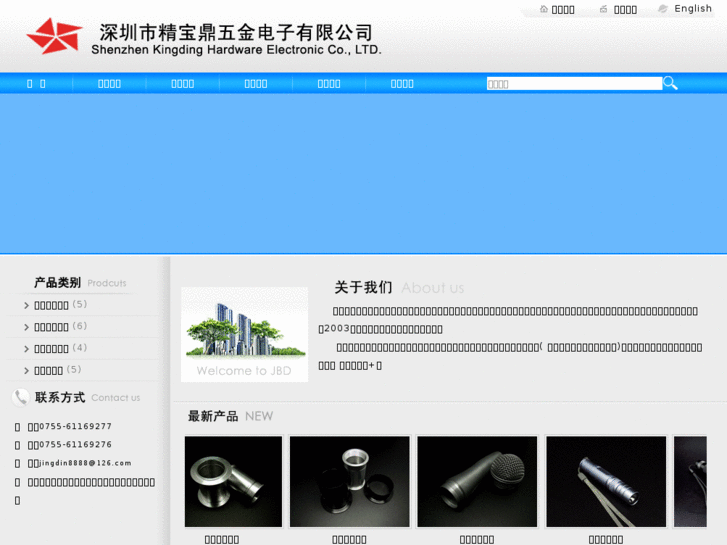The width and height of the screenshot is (727, 545).
Task: Click the magnifying glass search icon
Action: 670,83
